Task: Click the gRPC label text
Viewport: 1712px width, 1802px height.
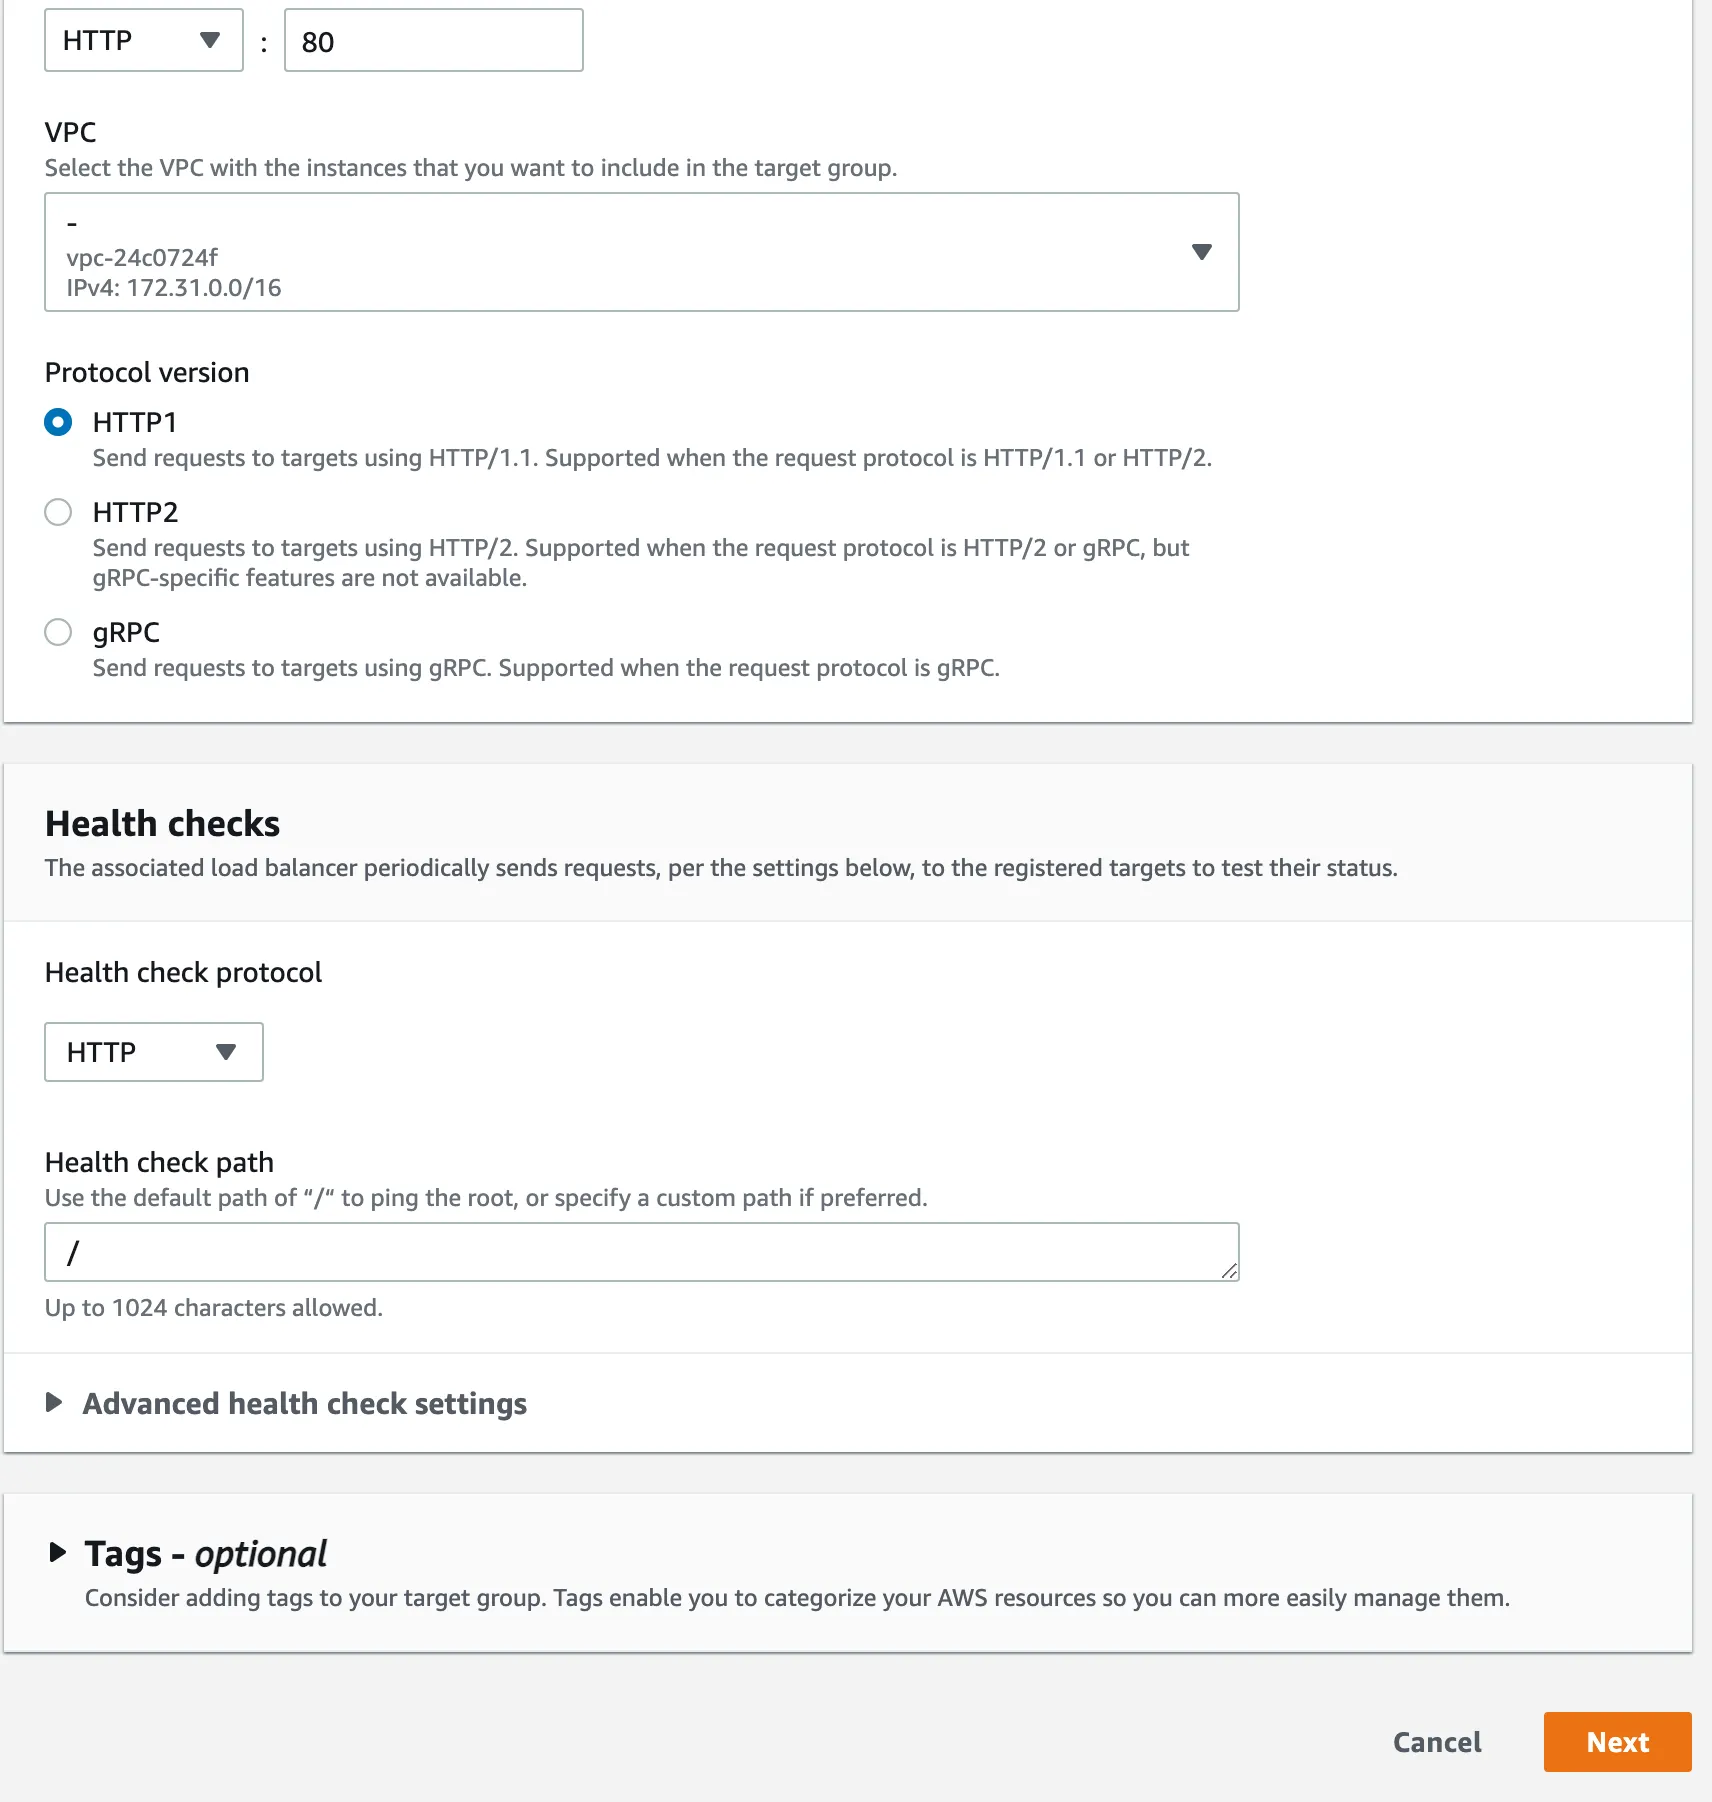Action: (126, 632)
